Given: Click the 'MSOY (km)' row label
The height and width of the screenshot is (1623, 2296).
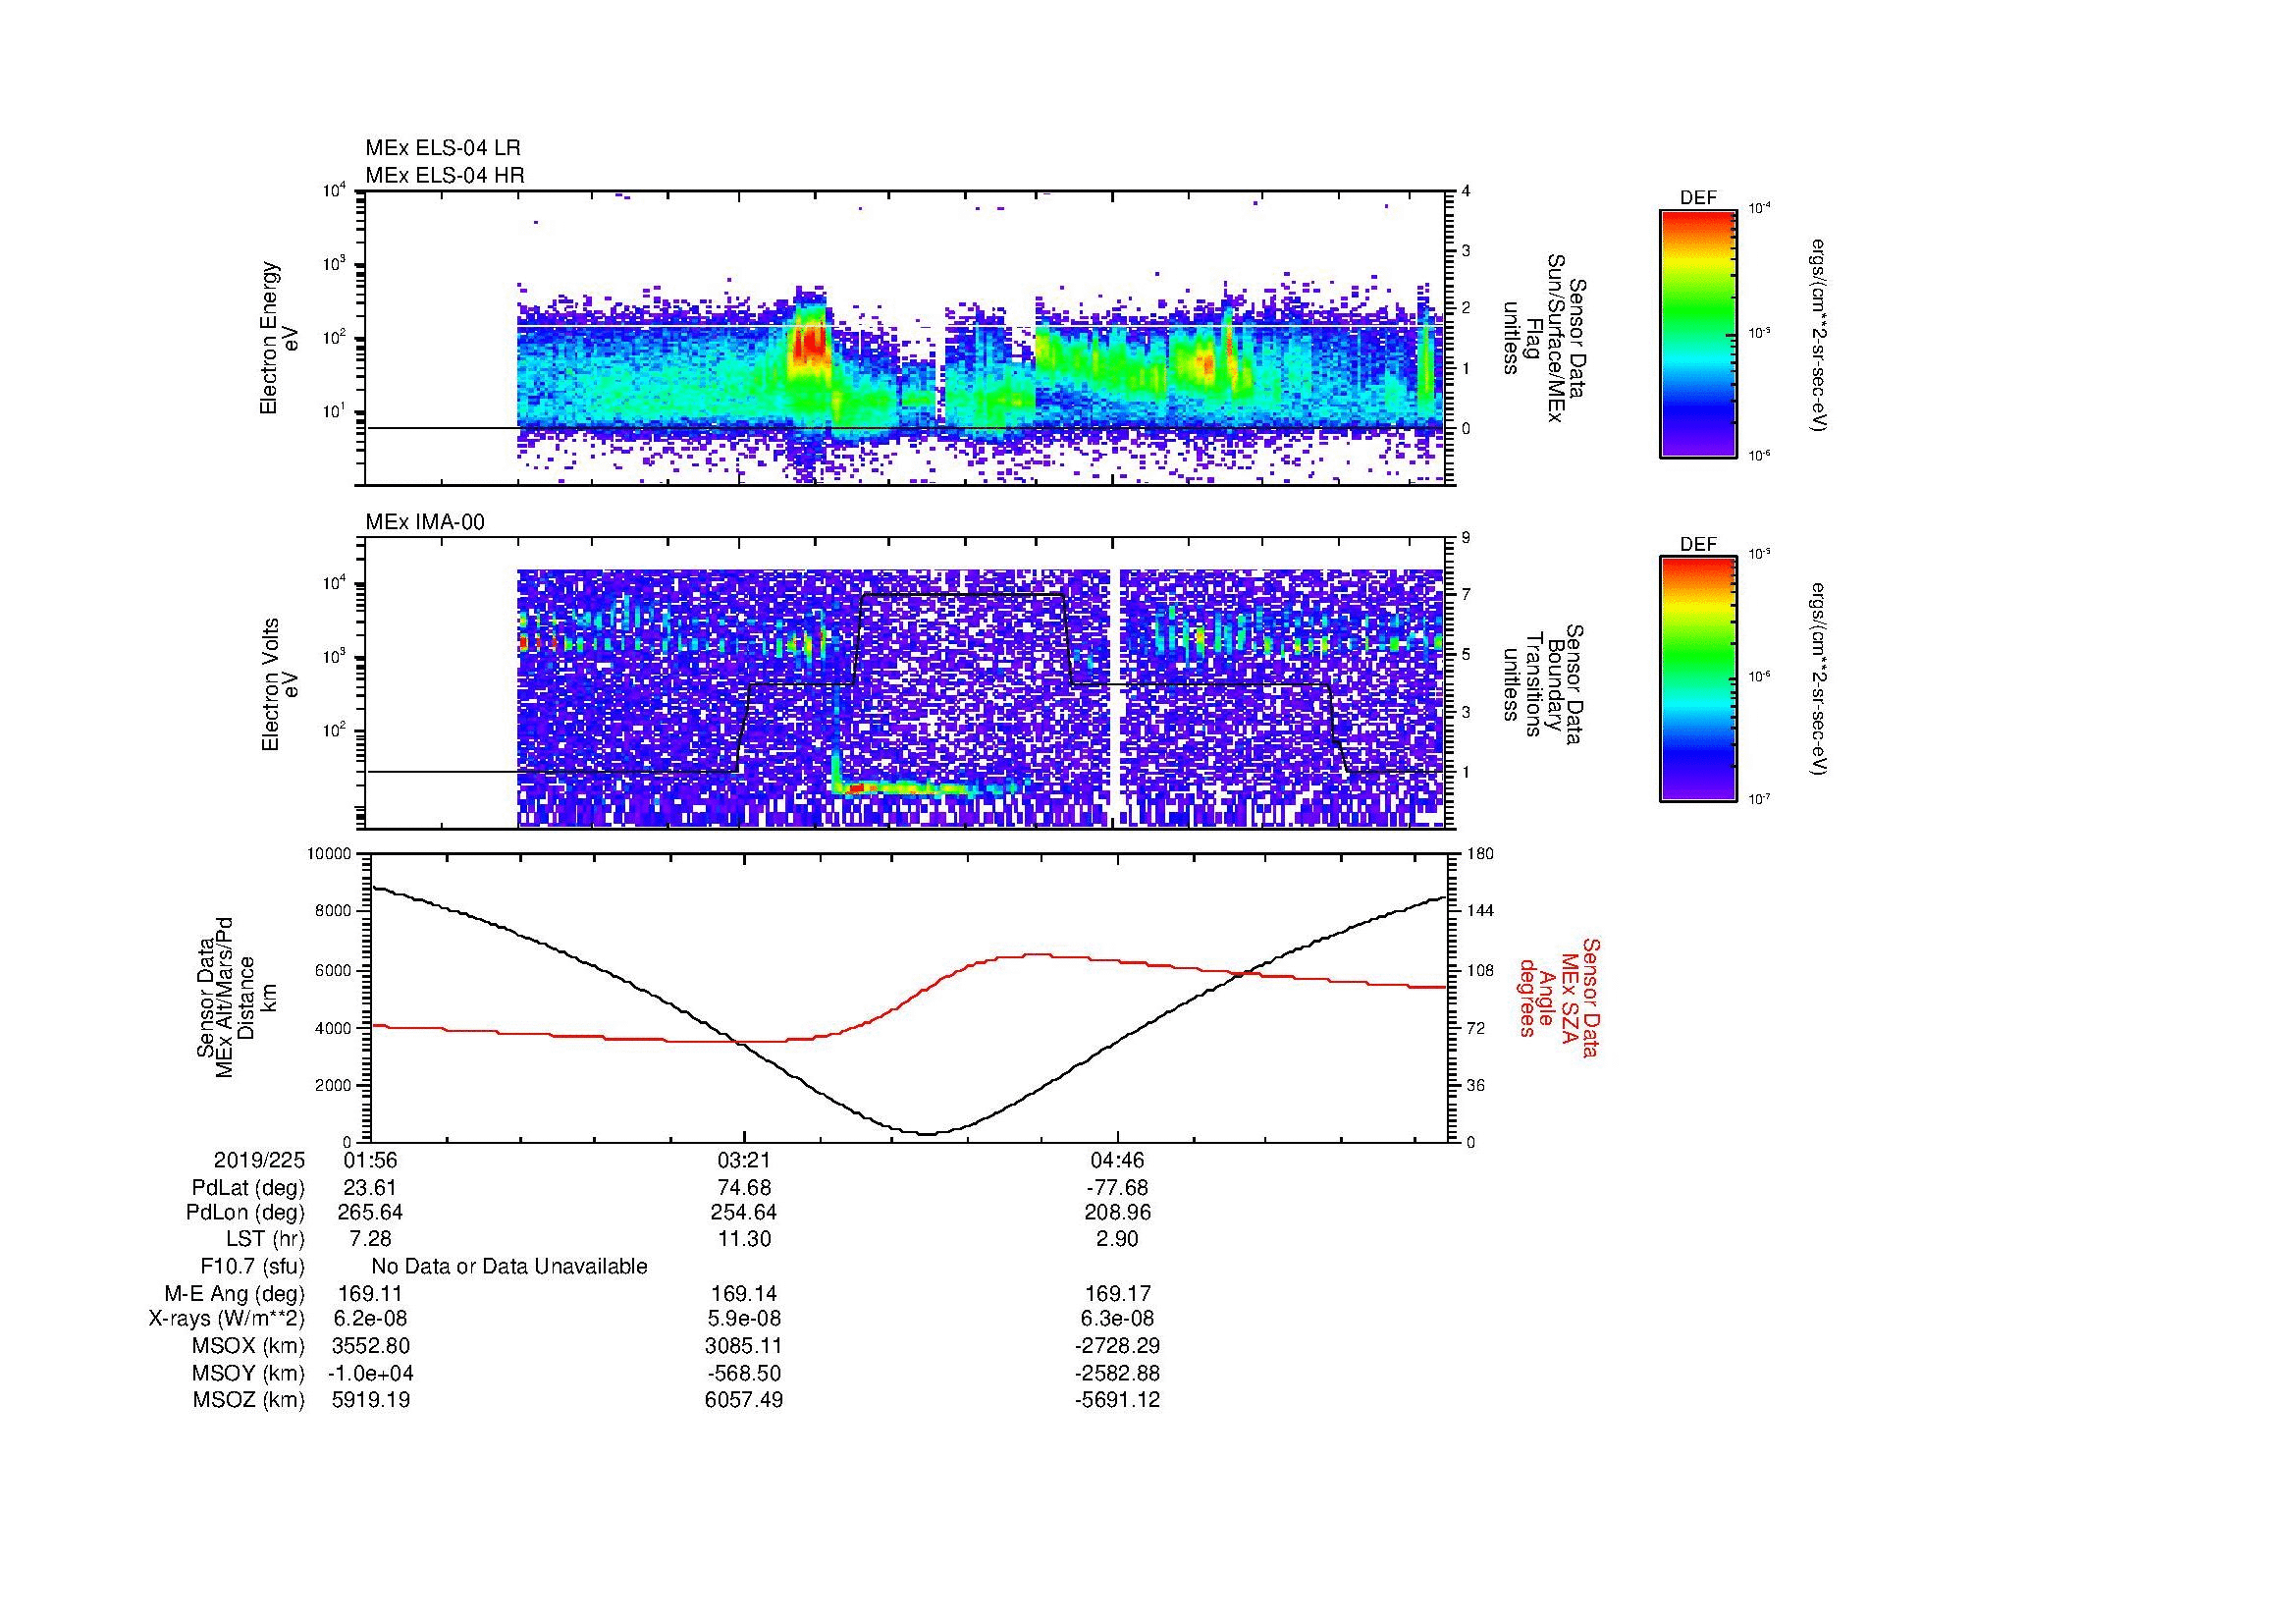Looking at the screenshot, I should [249, 1374].
